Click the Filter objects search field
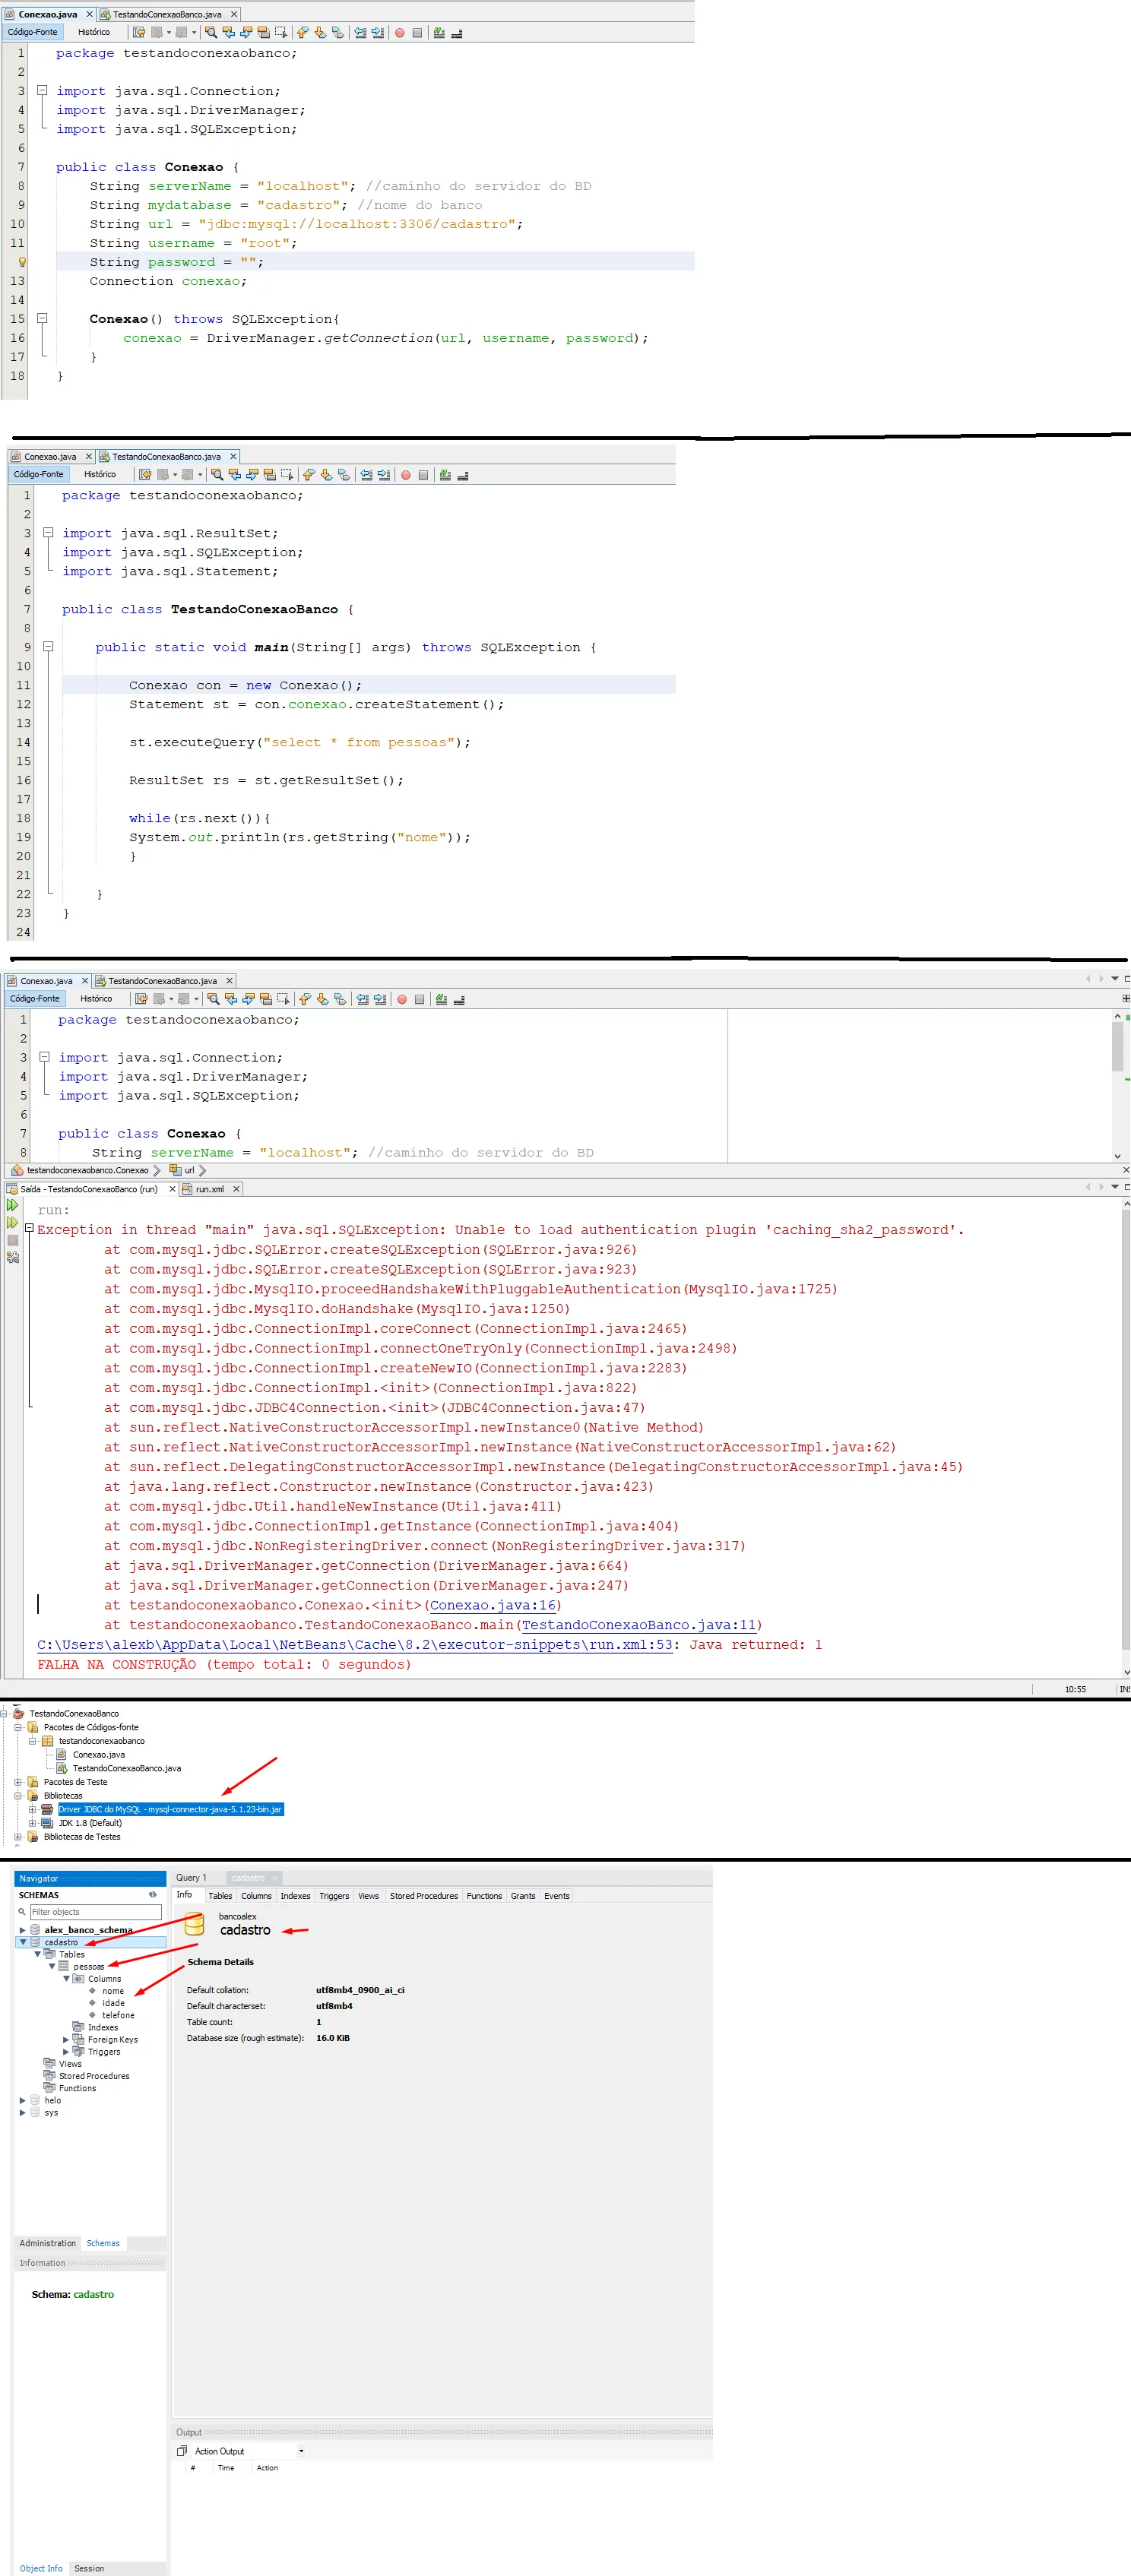Image resolution: width=1131 pixels, height=2576 pixels. (95, 1912)
